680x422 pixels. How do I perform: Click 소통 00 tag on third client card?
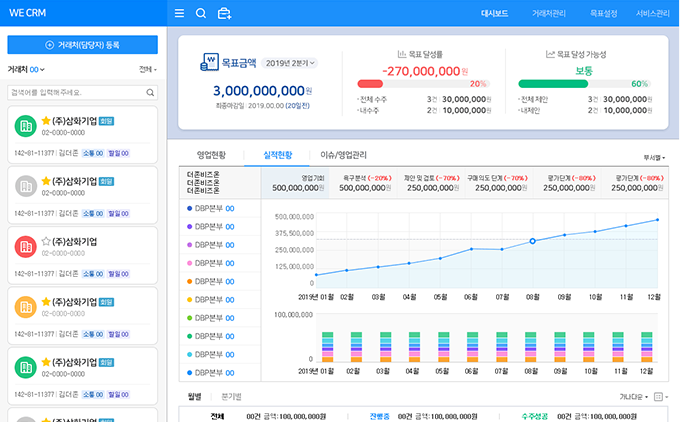click(x=93, y=274)
